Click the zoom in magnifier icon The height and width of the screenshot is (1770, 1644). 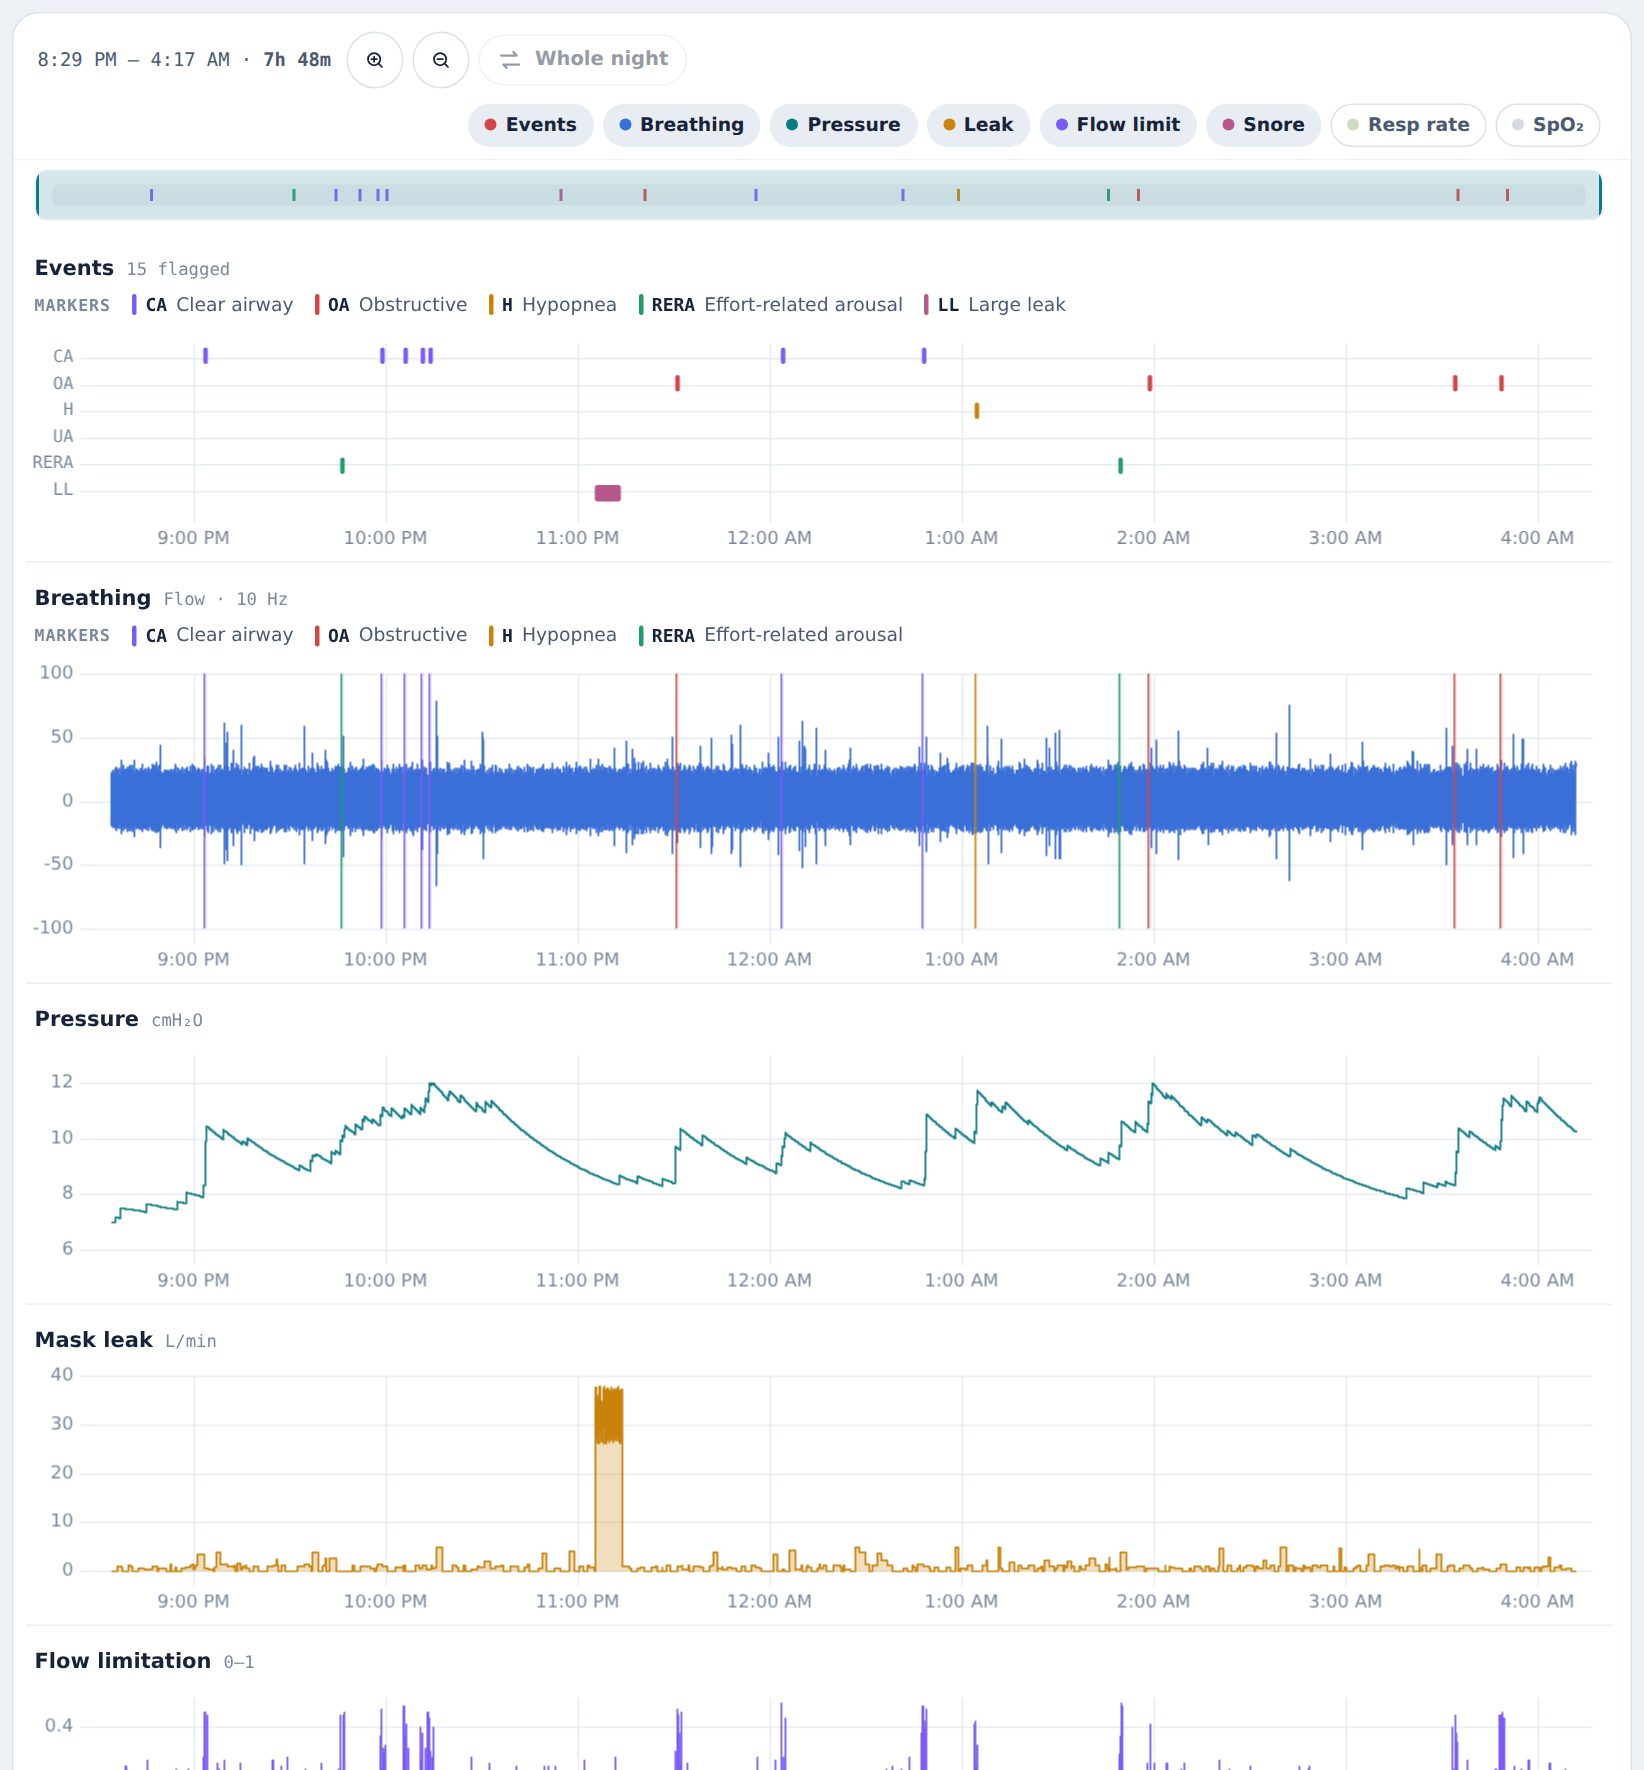pyautogui.click(x=375, y=60)
